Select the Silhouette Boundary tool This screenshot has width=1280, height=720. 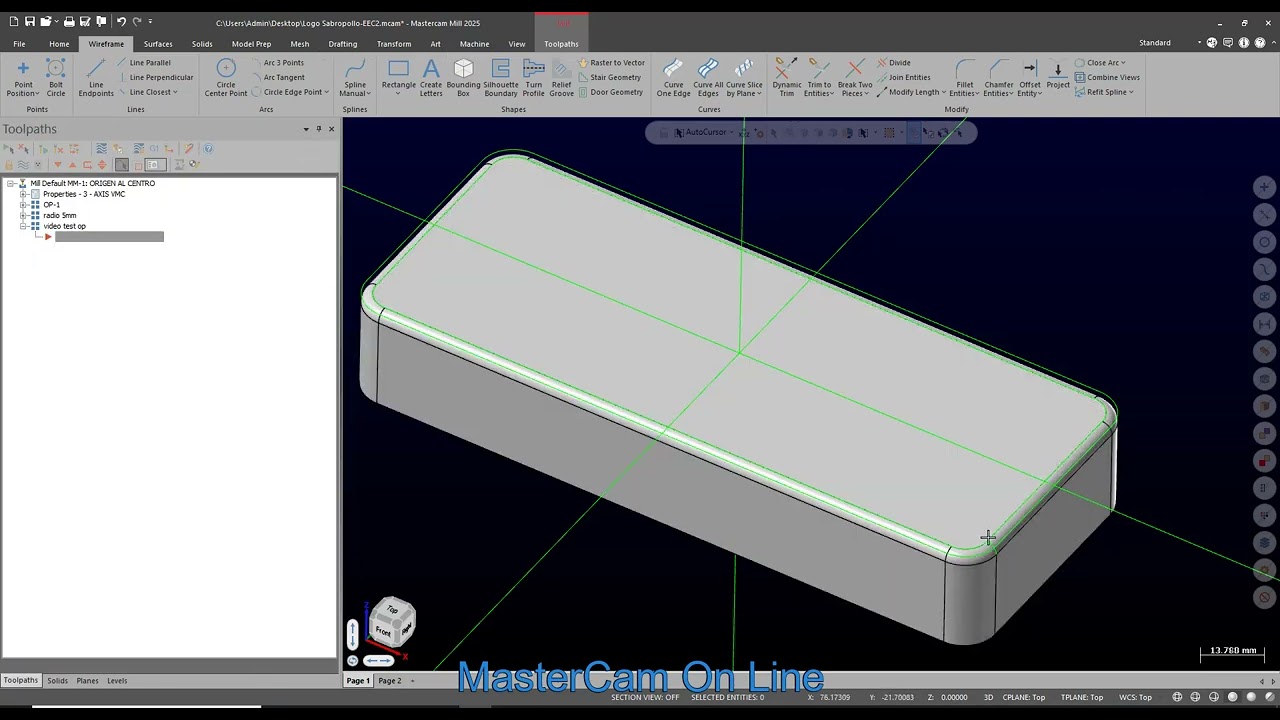501,77
